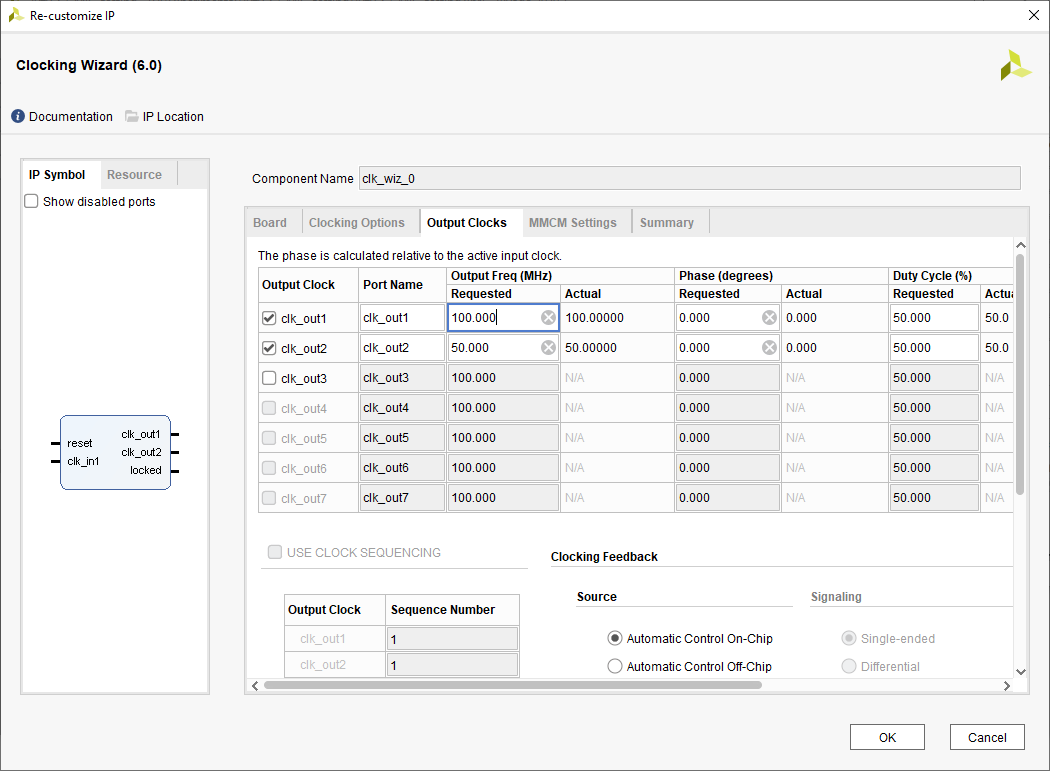Viewport: 1050px width, 771px height.
Task: Clear clk_out1 requested phase value
Action: [769, 318]
